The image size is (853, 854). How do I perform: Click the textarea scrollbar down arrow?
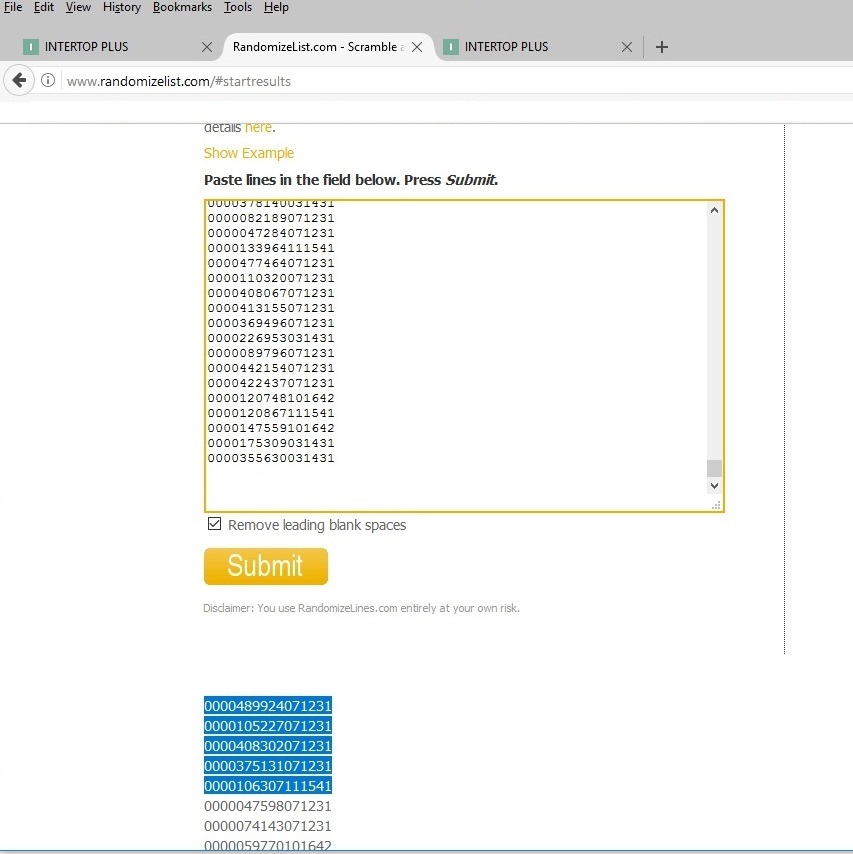click(x=714, y=485)
